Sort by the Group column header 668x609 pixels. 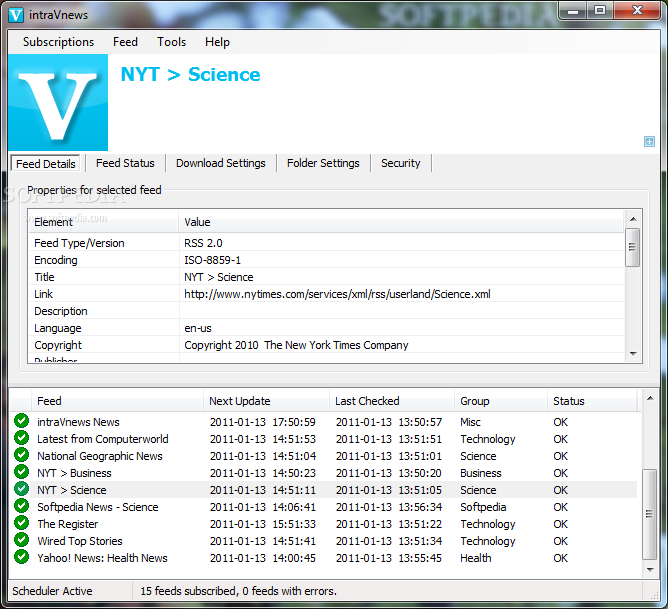(x=501, y=401)
